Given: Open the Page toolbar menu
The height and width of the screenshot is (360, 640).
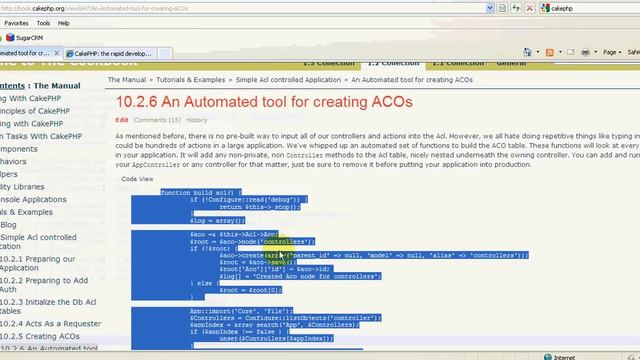Looking at the screenshot, I should [x=612, y=52].
